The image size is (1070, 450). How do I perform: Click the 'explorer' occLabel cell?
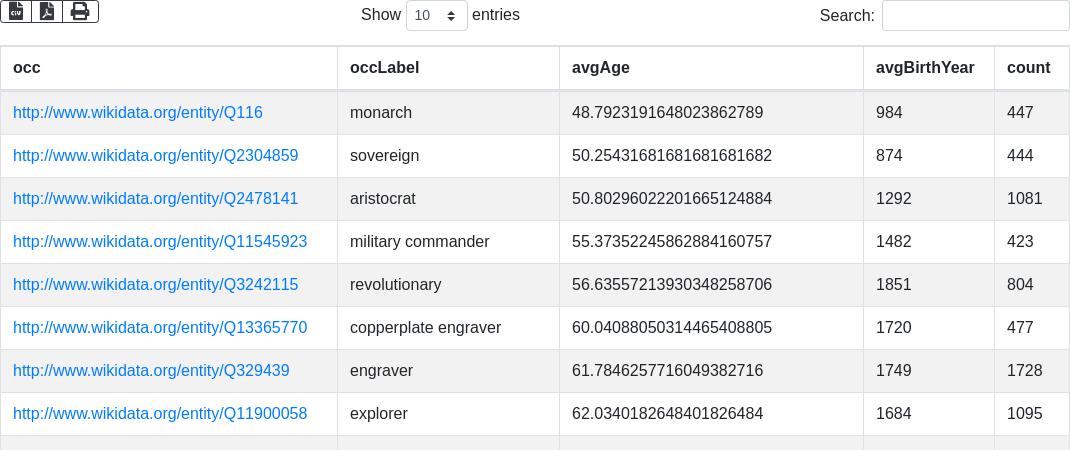coord(379,414)
